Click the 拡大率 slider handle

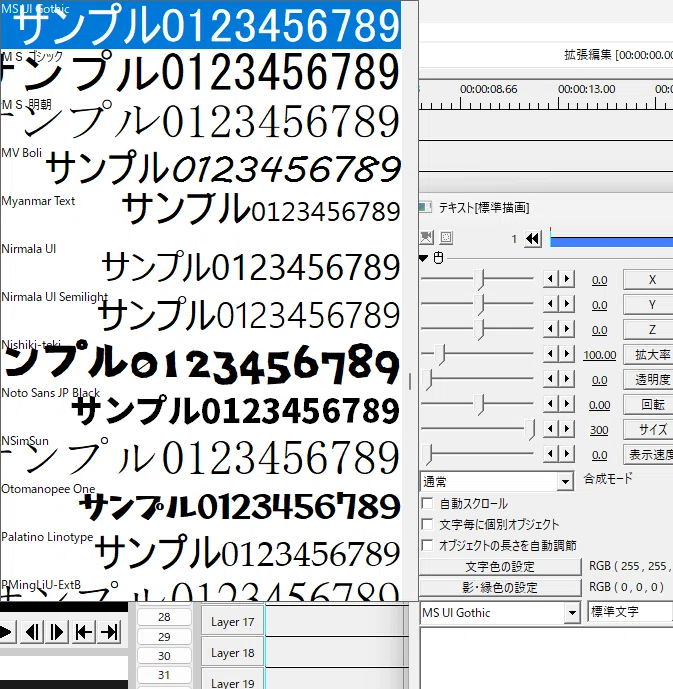coord(440,355)
